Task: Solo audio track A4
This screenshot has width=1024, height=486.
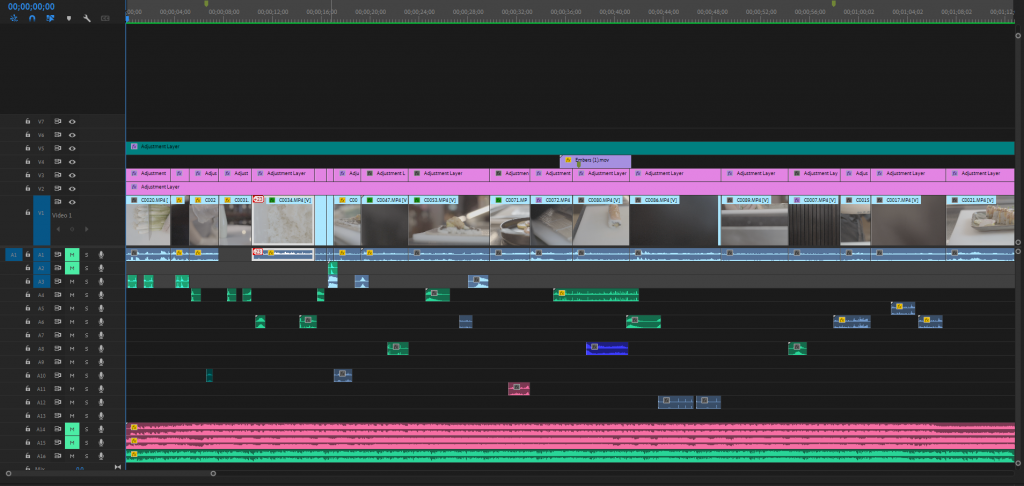Action: tap(86, 295)
